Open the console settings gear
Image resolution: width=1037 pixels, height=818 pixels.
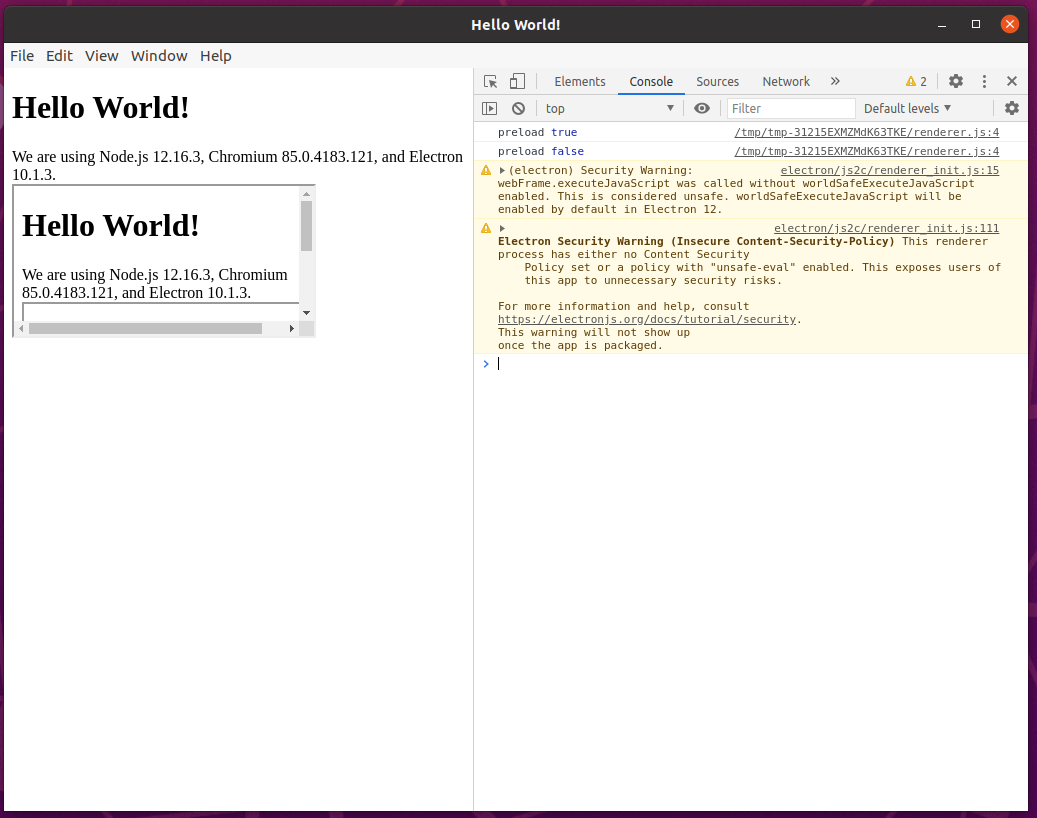tap(1012, 108)
